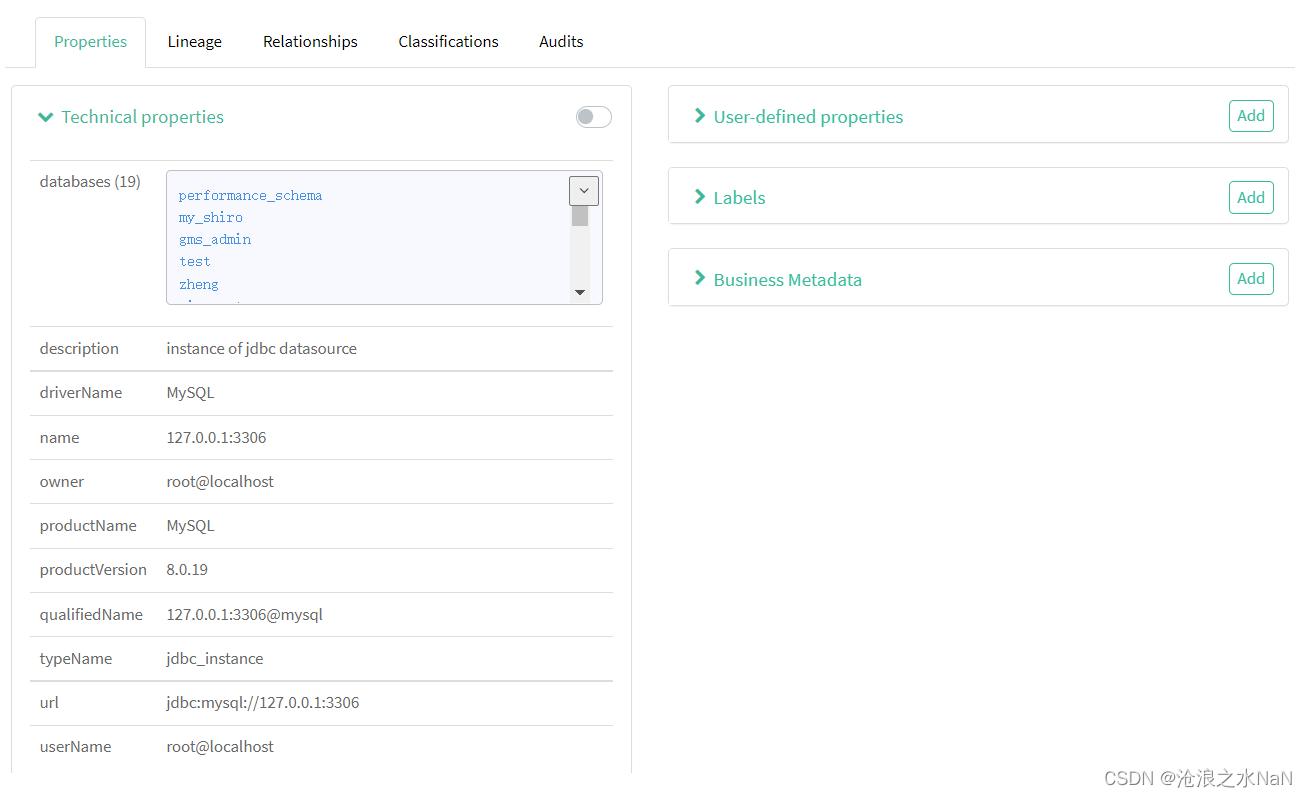Toggle the switch next to Technical properties

point(593,117)
